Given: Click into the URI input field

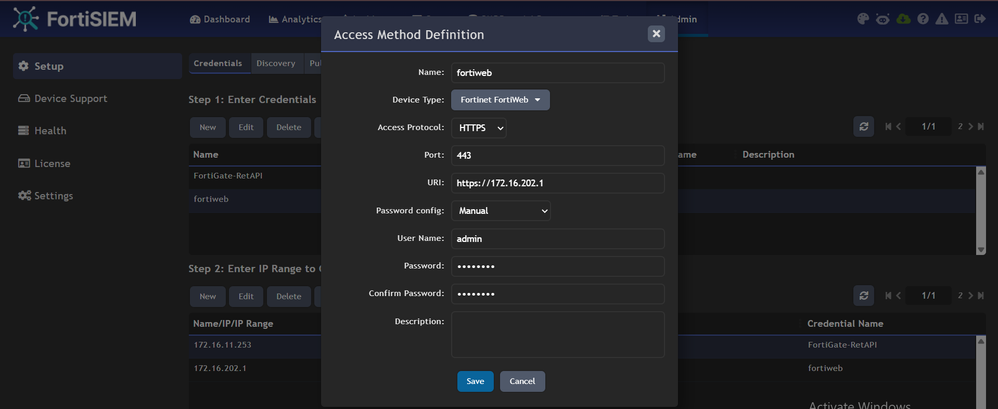Looking at the screenshot, I should 557,183.
